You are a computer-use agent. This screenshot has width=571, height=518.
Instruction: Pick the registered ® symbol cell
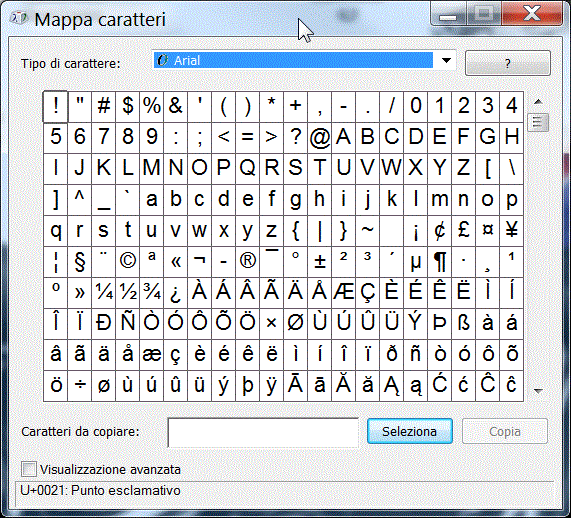(x=248, y=262)
